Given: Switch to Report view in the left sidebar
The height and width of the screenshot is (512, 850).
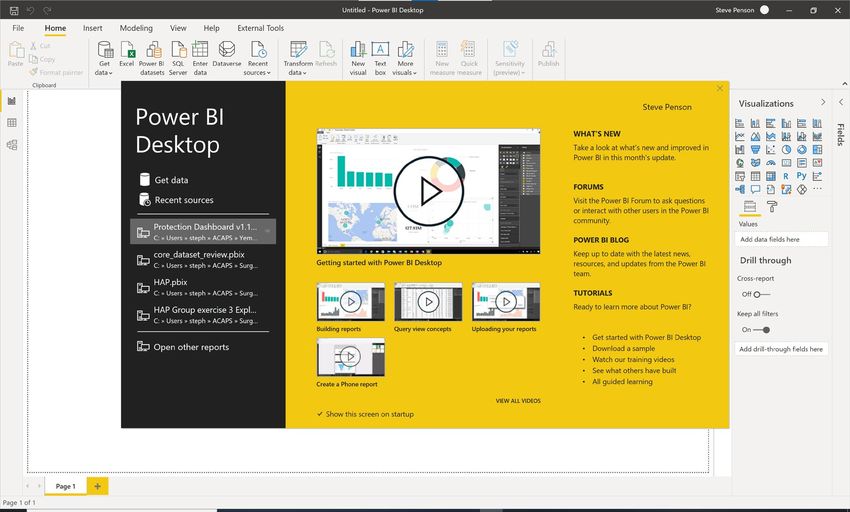Looking at the screenshot, I should [x=12, y=101].
